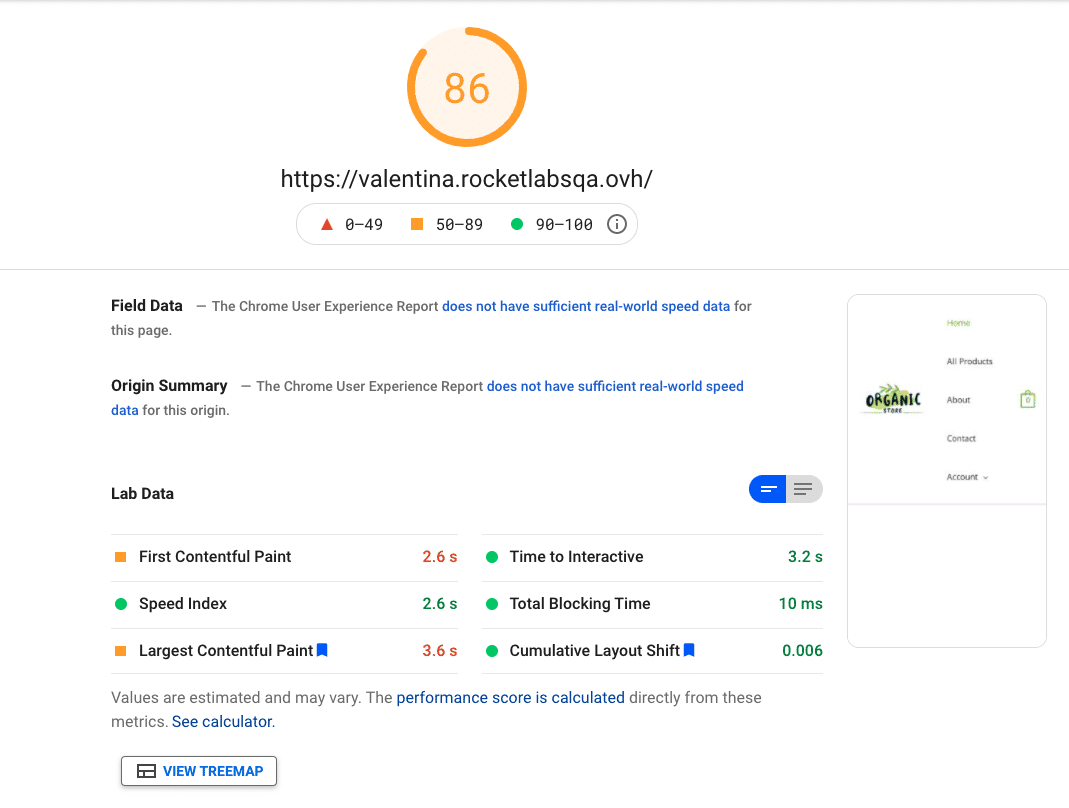Click the performance score gauge showing 86

click(467, 88)
